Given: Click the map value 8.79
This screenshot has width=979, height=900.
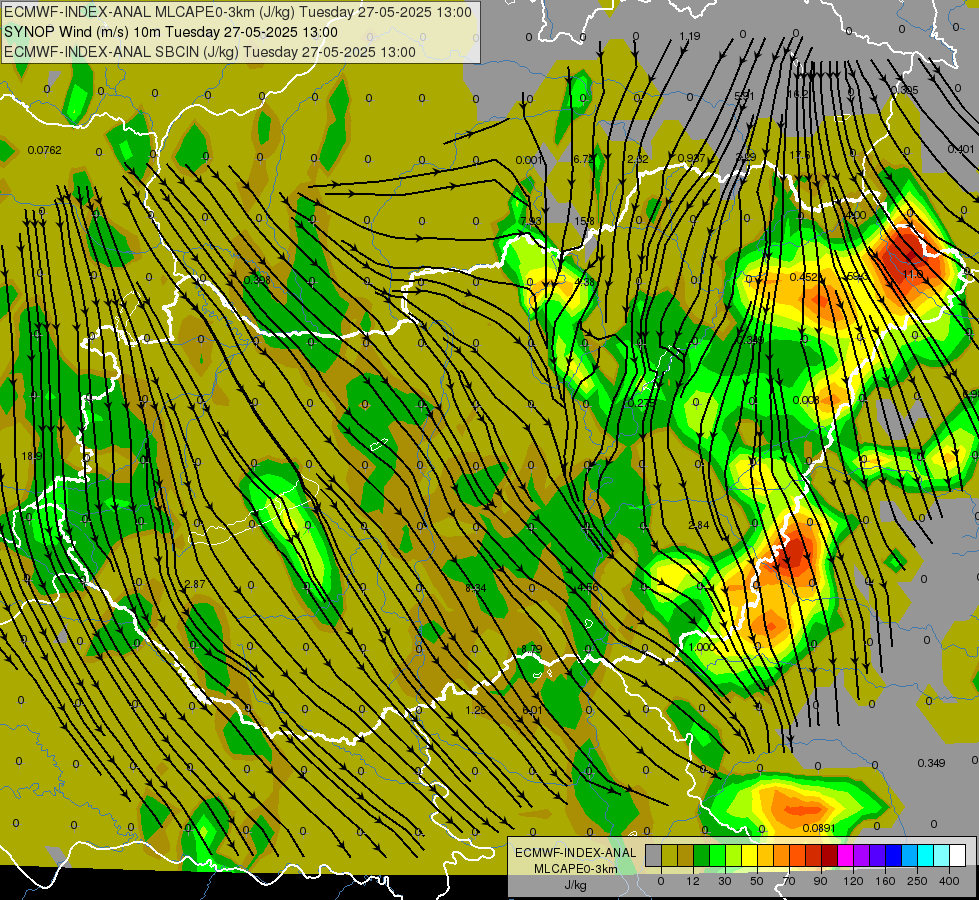Looking at the screenshot, I should click(x=531, y=649).
